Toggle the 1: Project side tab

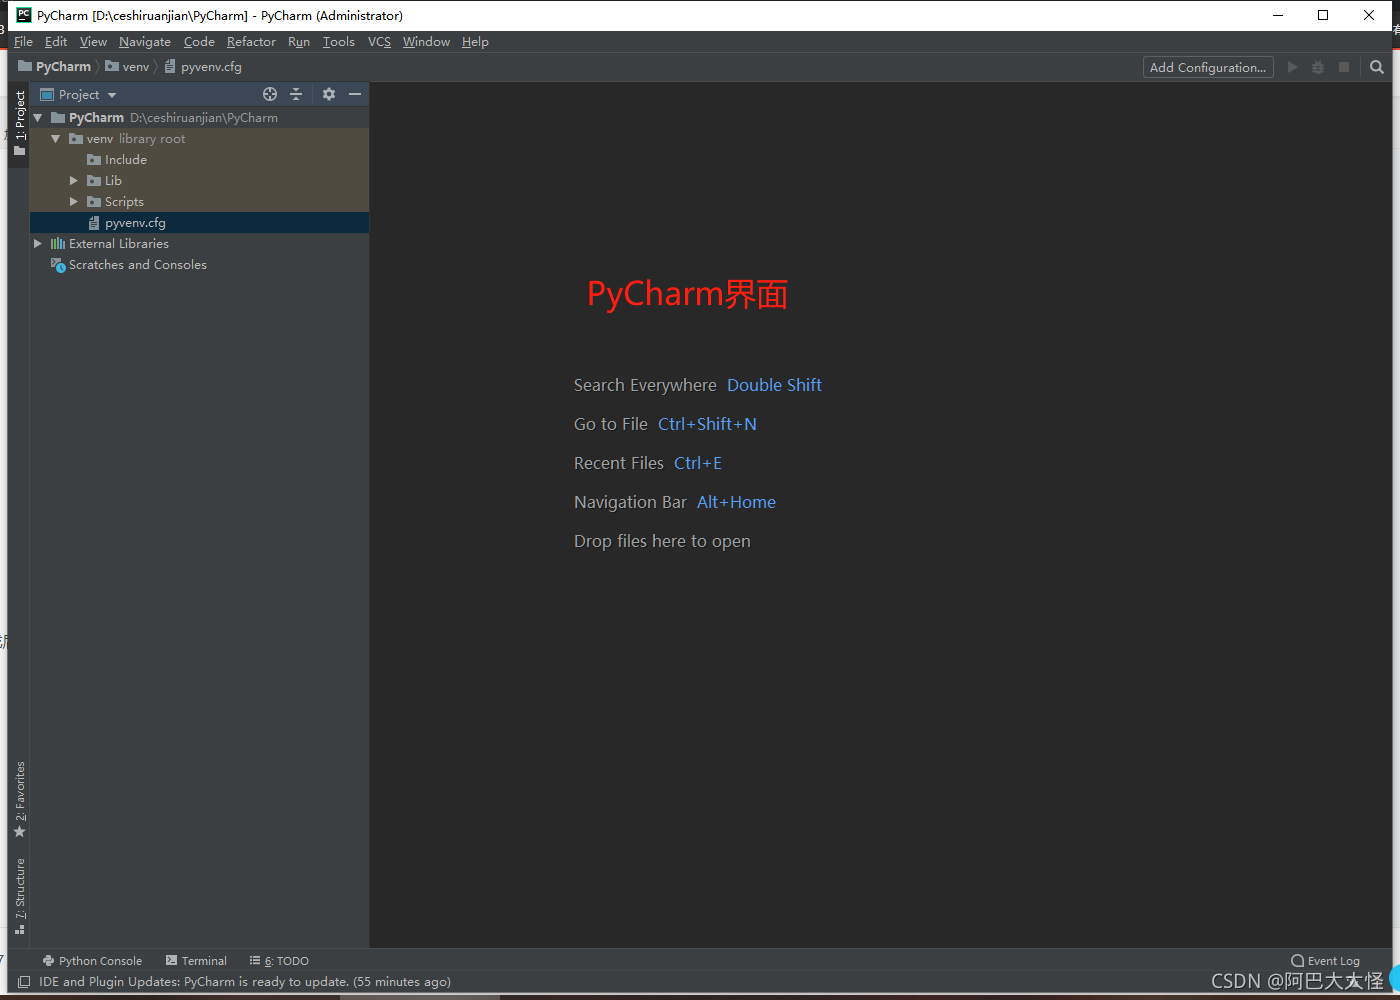(x=19, y=122)
